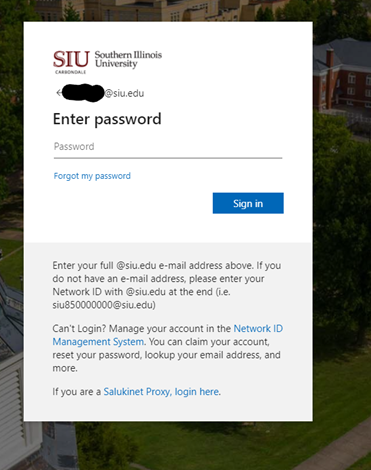Click the Enter password heading

click(x=107, y=119)
